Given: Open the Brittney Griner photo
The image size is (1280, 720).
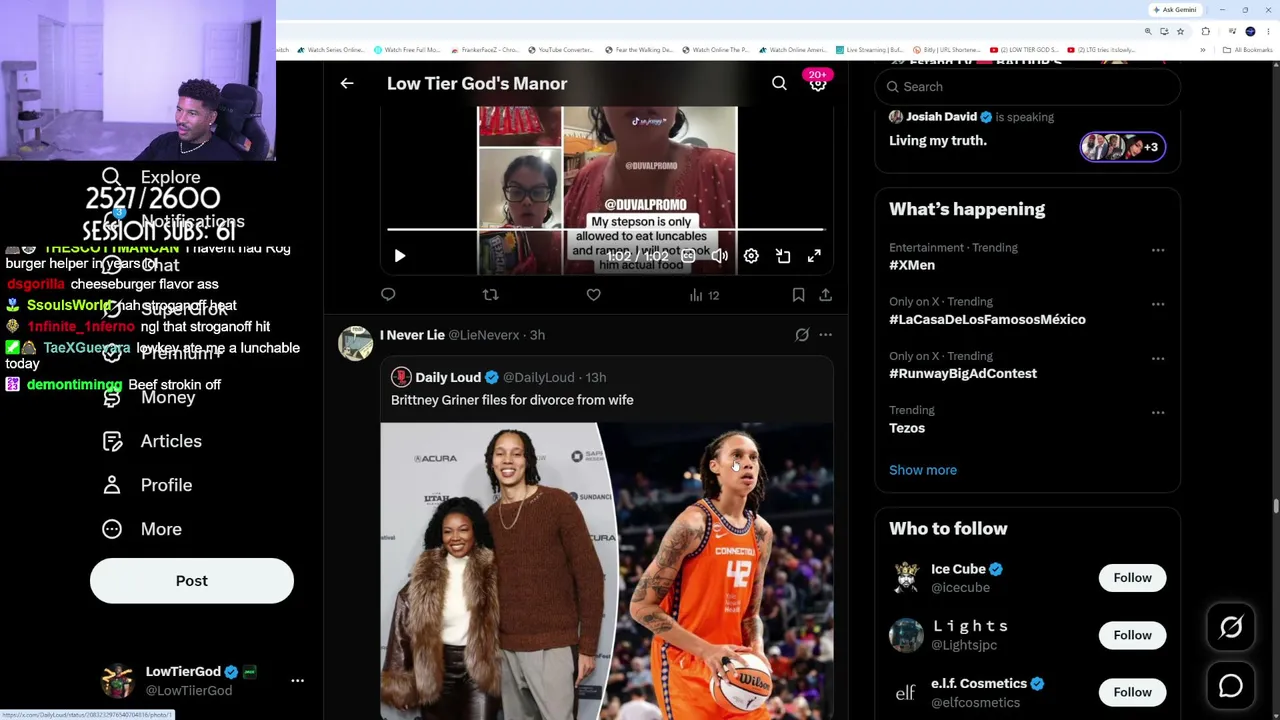Looking at the screenshot, I should click(x=607, y=571).
